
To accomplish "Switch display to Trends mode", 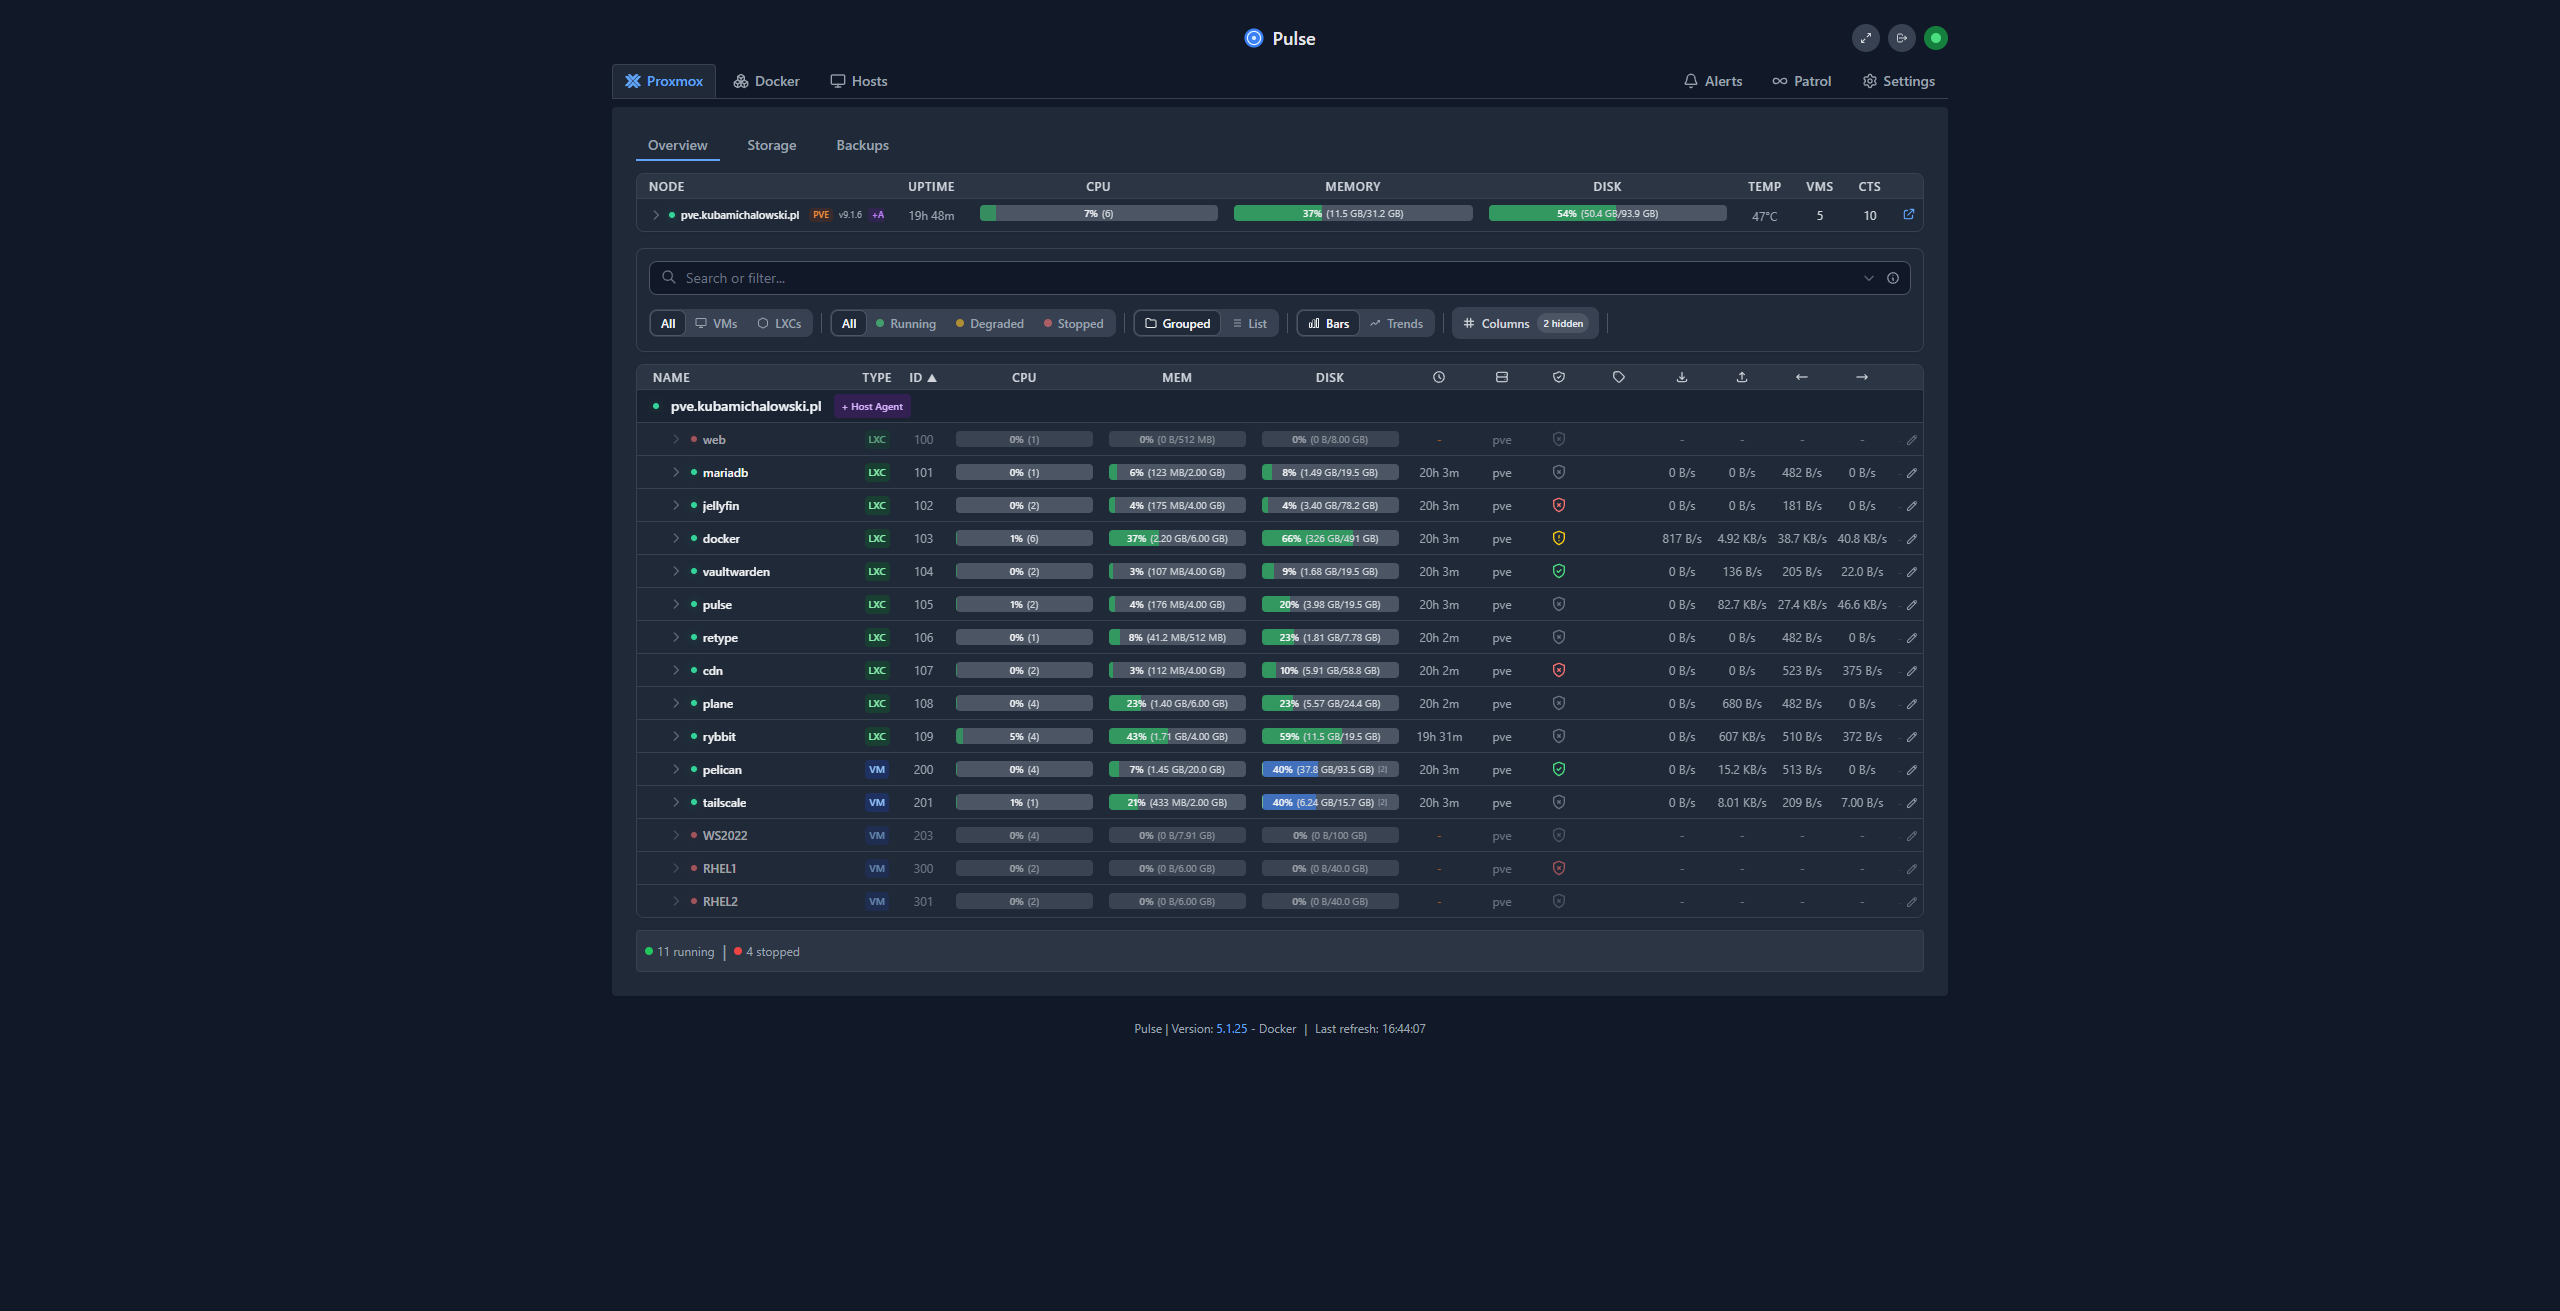I will coord(1396,324).
